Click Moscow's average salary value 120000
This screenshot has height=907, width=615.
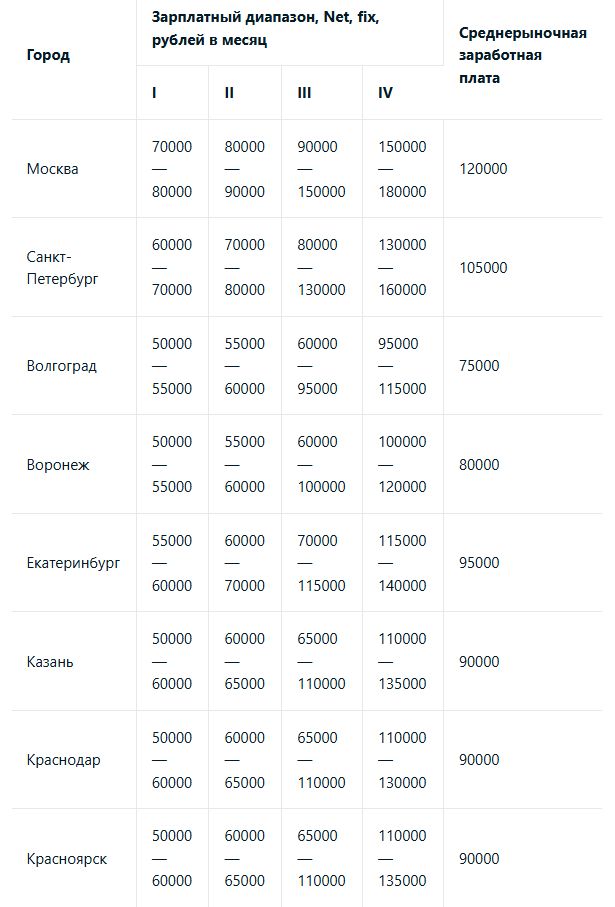[483, 169]
